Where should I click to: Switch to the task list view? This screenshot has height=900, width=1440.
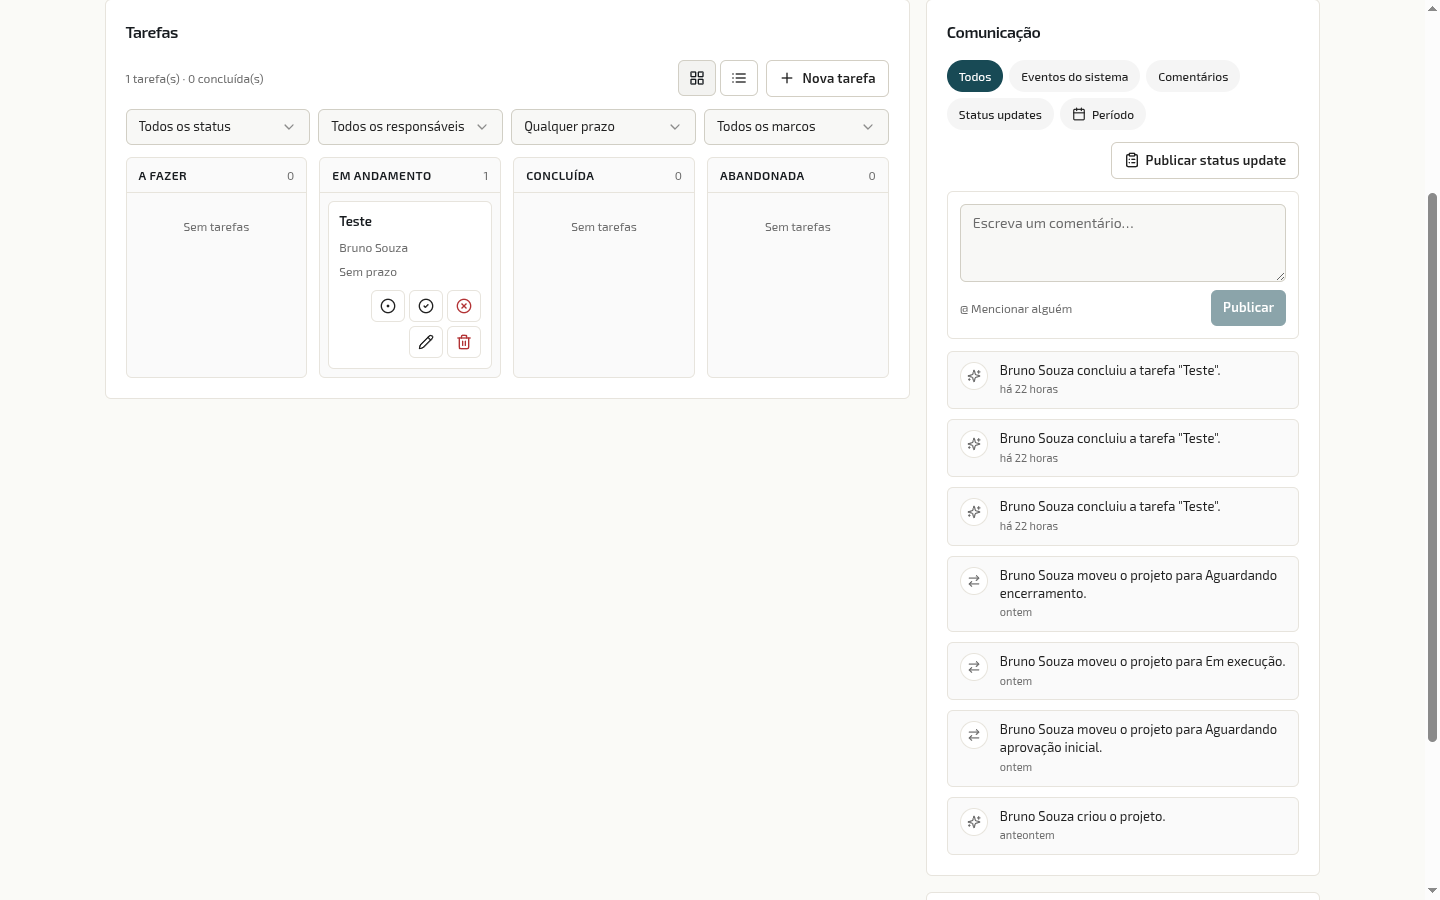[739, 78]
